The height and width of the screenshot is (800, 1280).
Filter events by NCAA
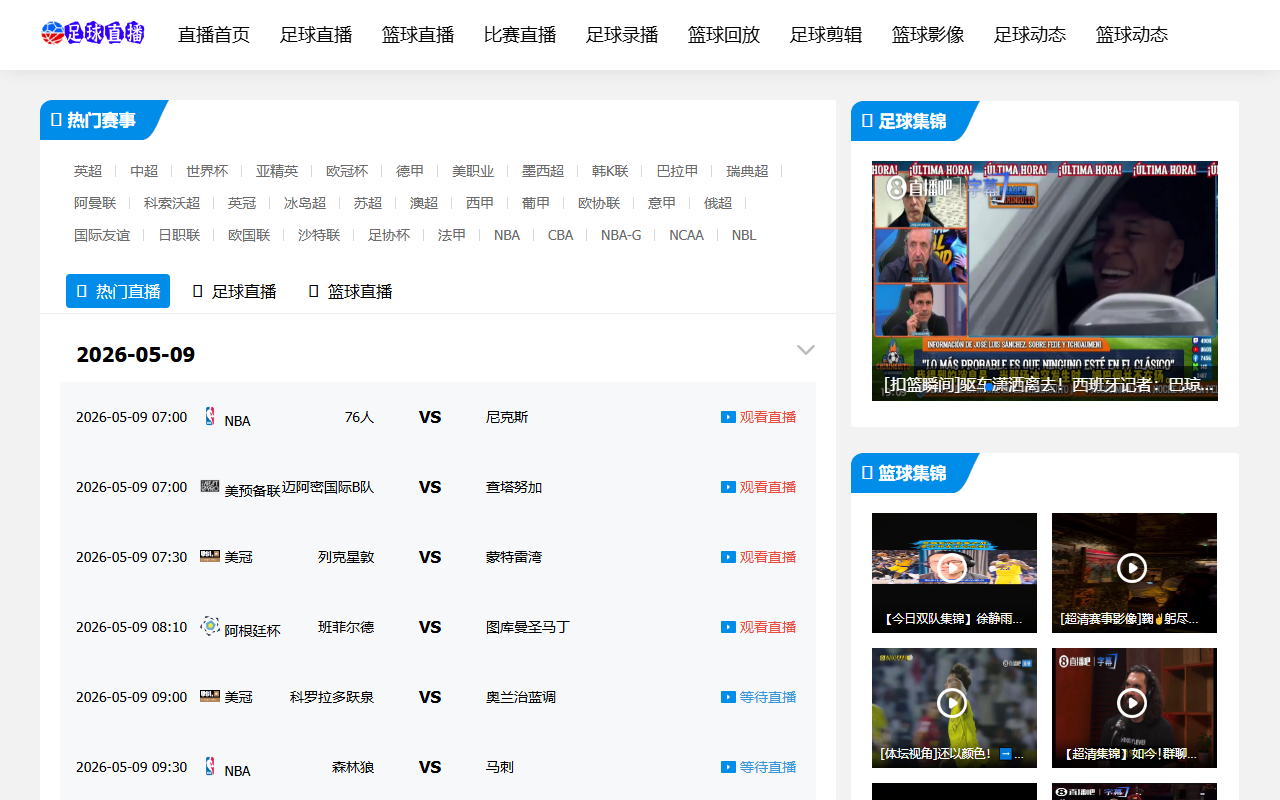pos(686,235)
